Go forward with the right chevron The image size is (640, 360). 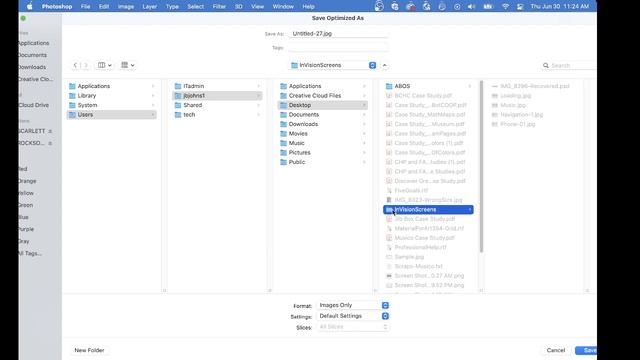[x=86, y=65]
